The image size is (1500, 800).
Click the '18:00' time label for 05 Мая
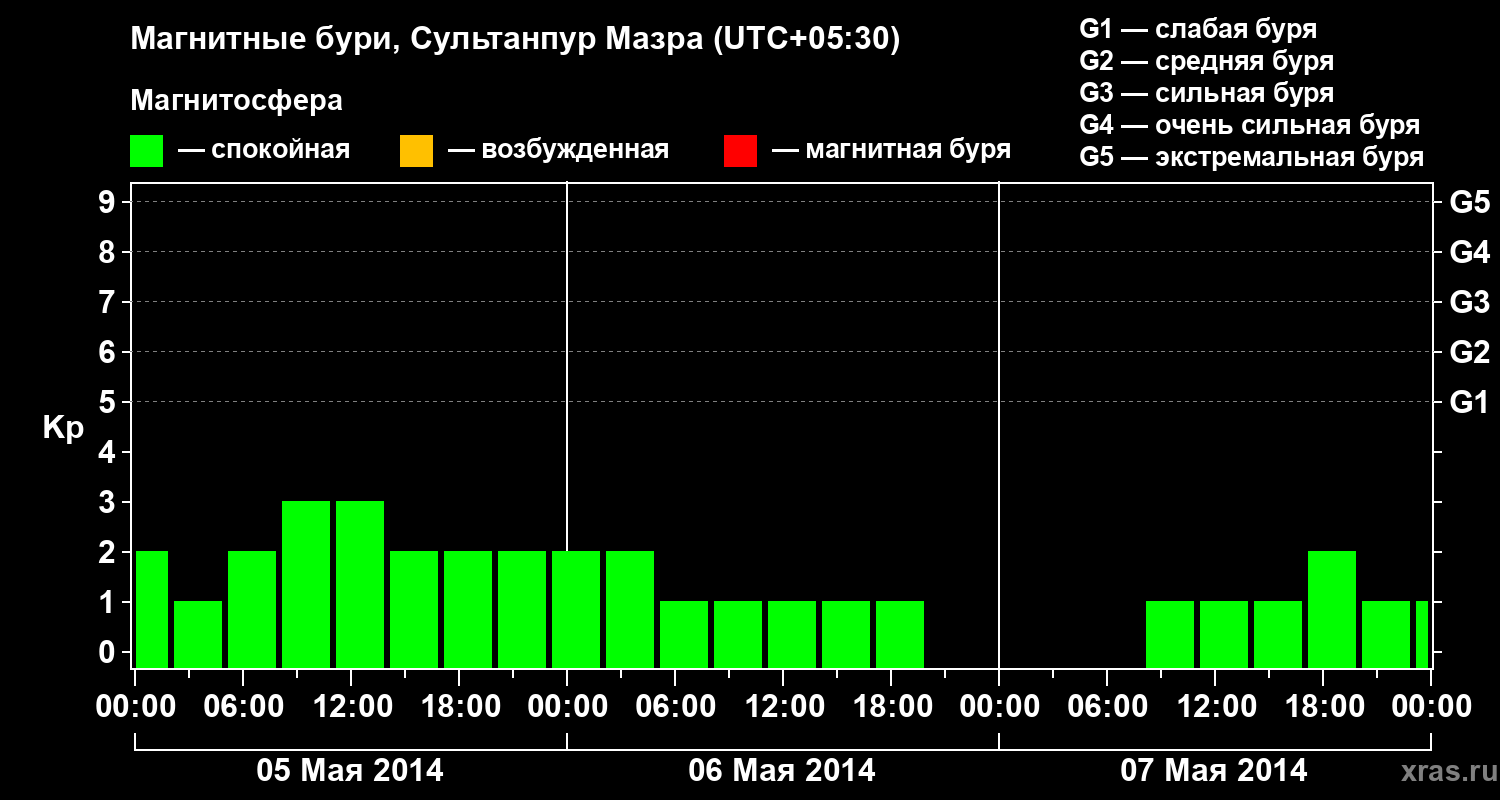(x=459, y=707)
